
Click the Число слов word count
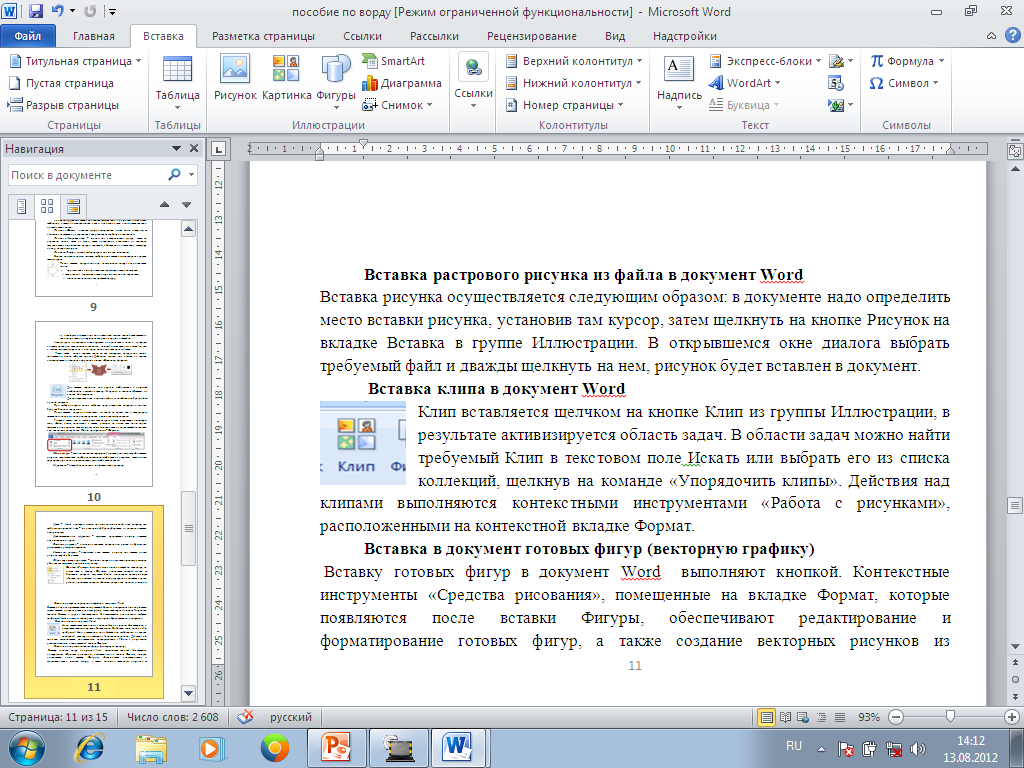[x=172, y=717]
